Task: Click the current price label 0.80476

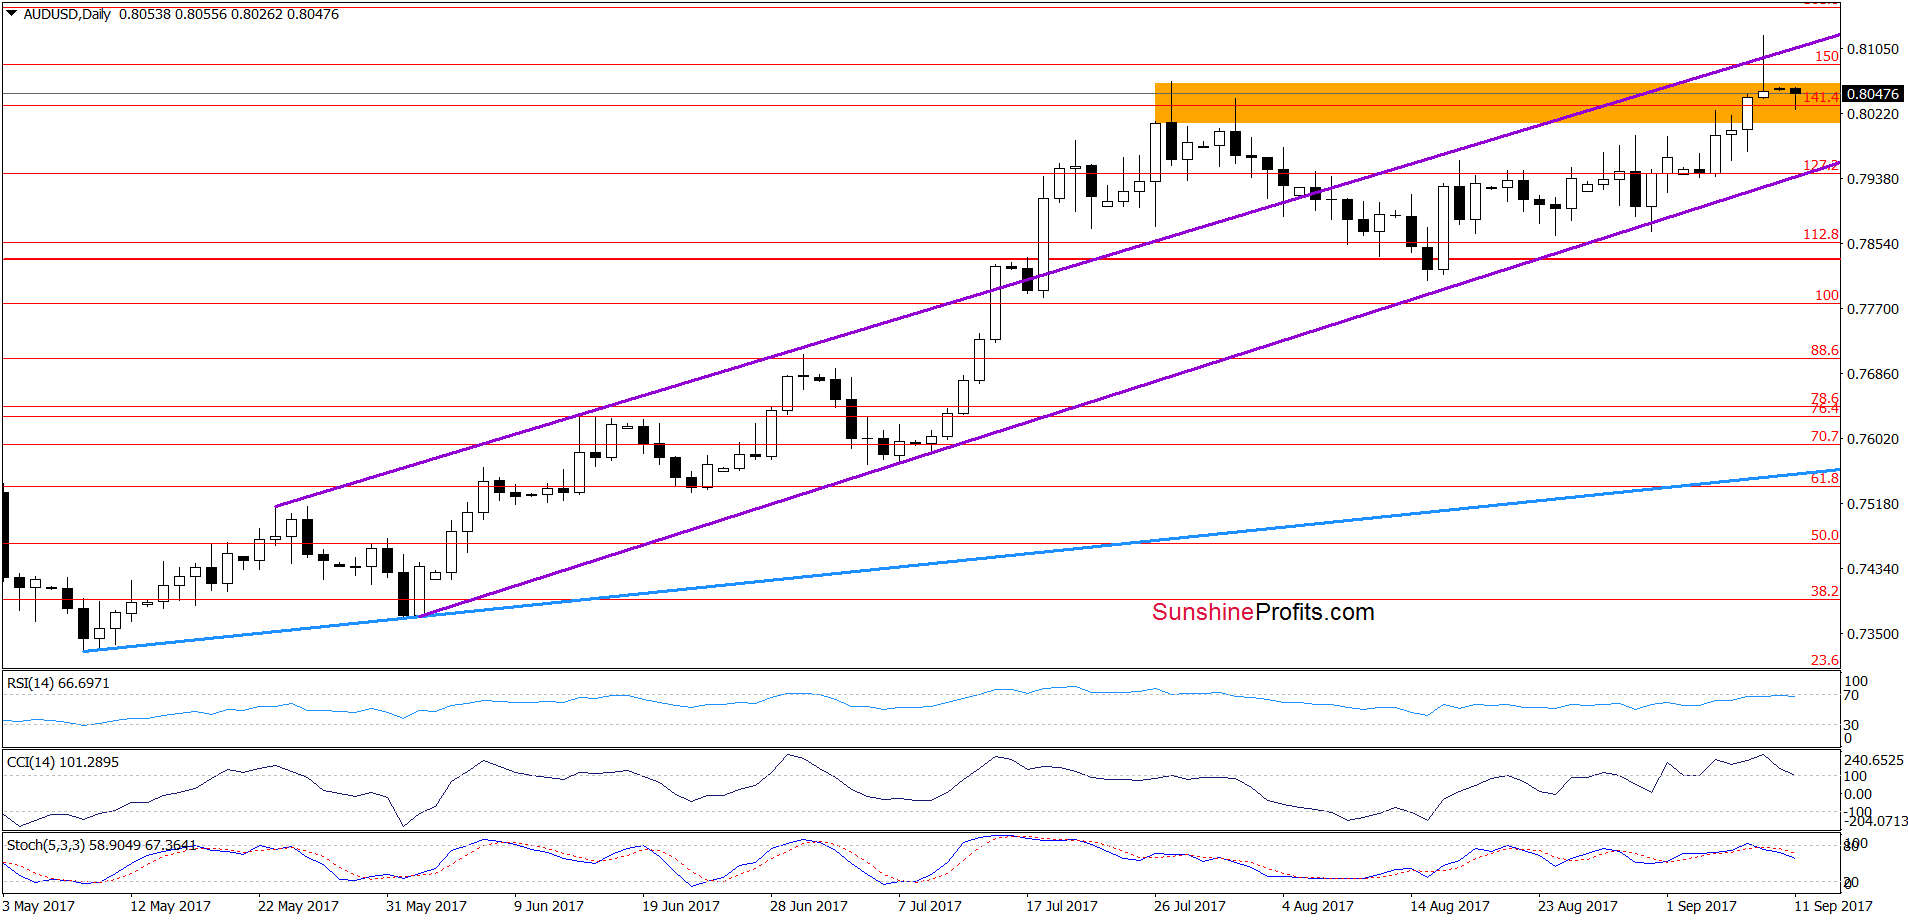Action: 1872,94
